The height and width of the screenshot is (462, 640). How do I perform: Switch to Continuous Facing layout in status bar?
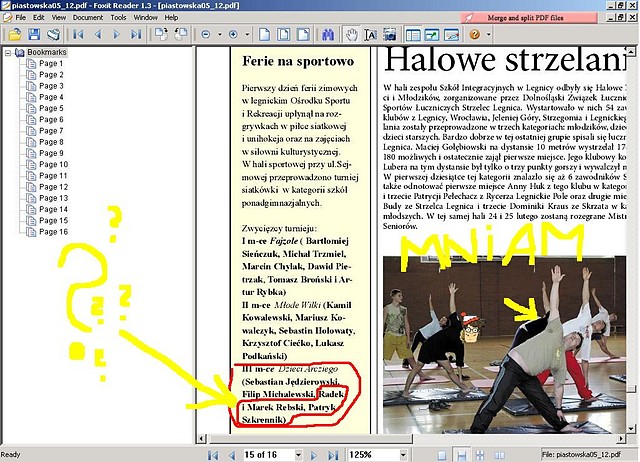480,455
